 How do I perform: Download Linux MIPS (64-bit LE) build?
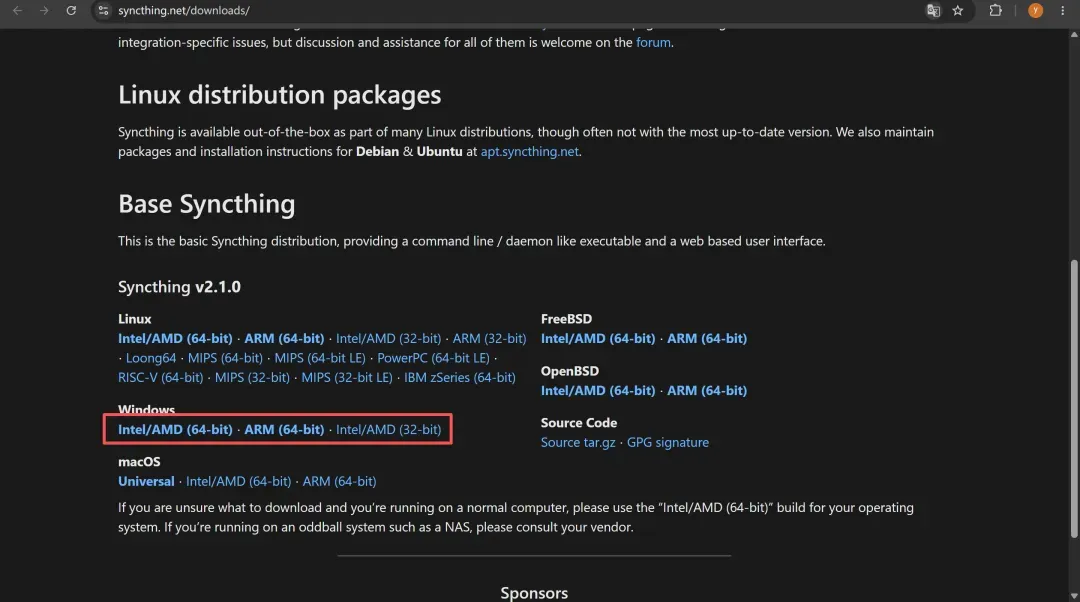tap(320, 358)
